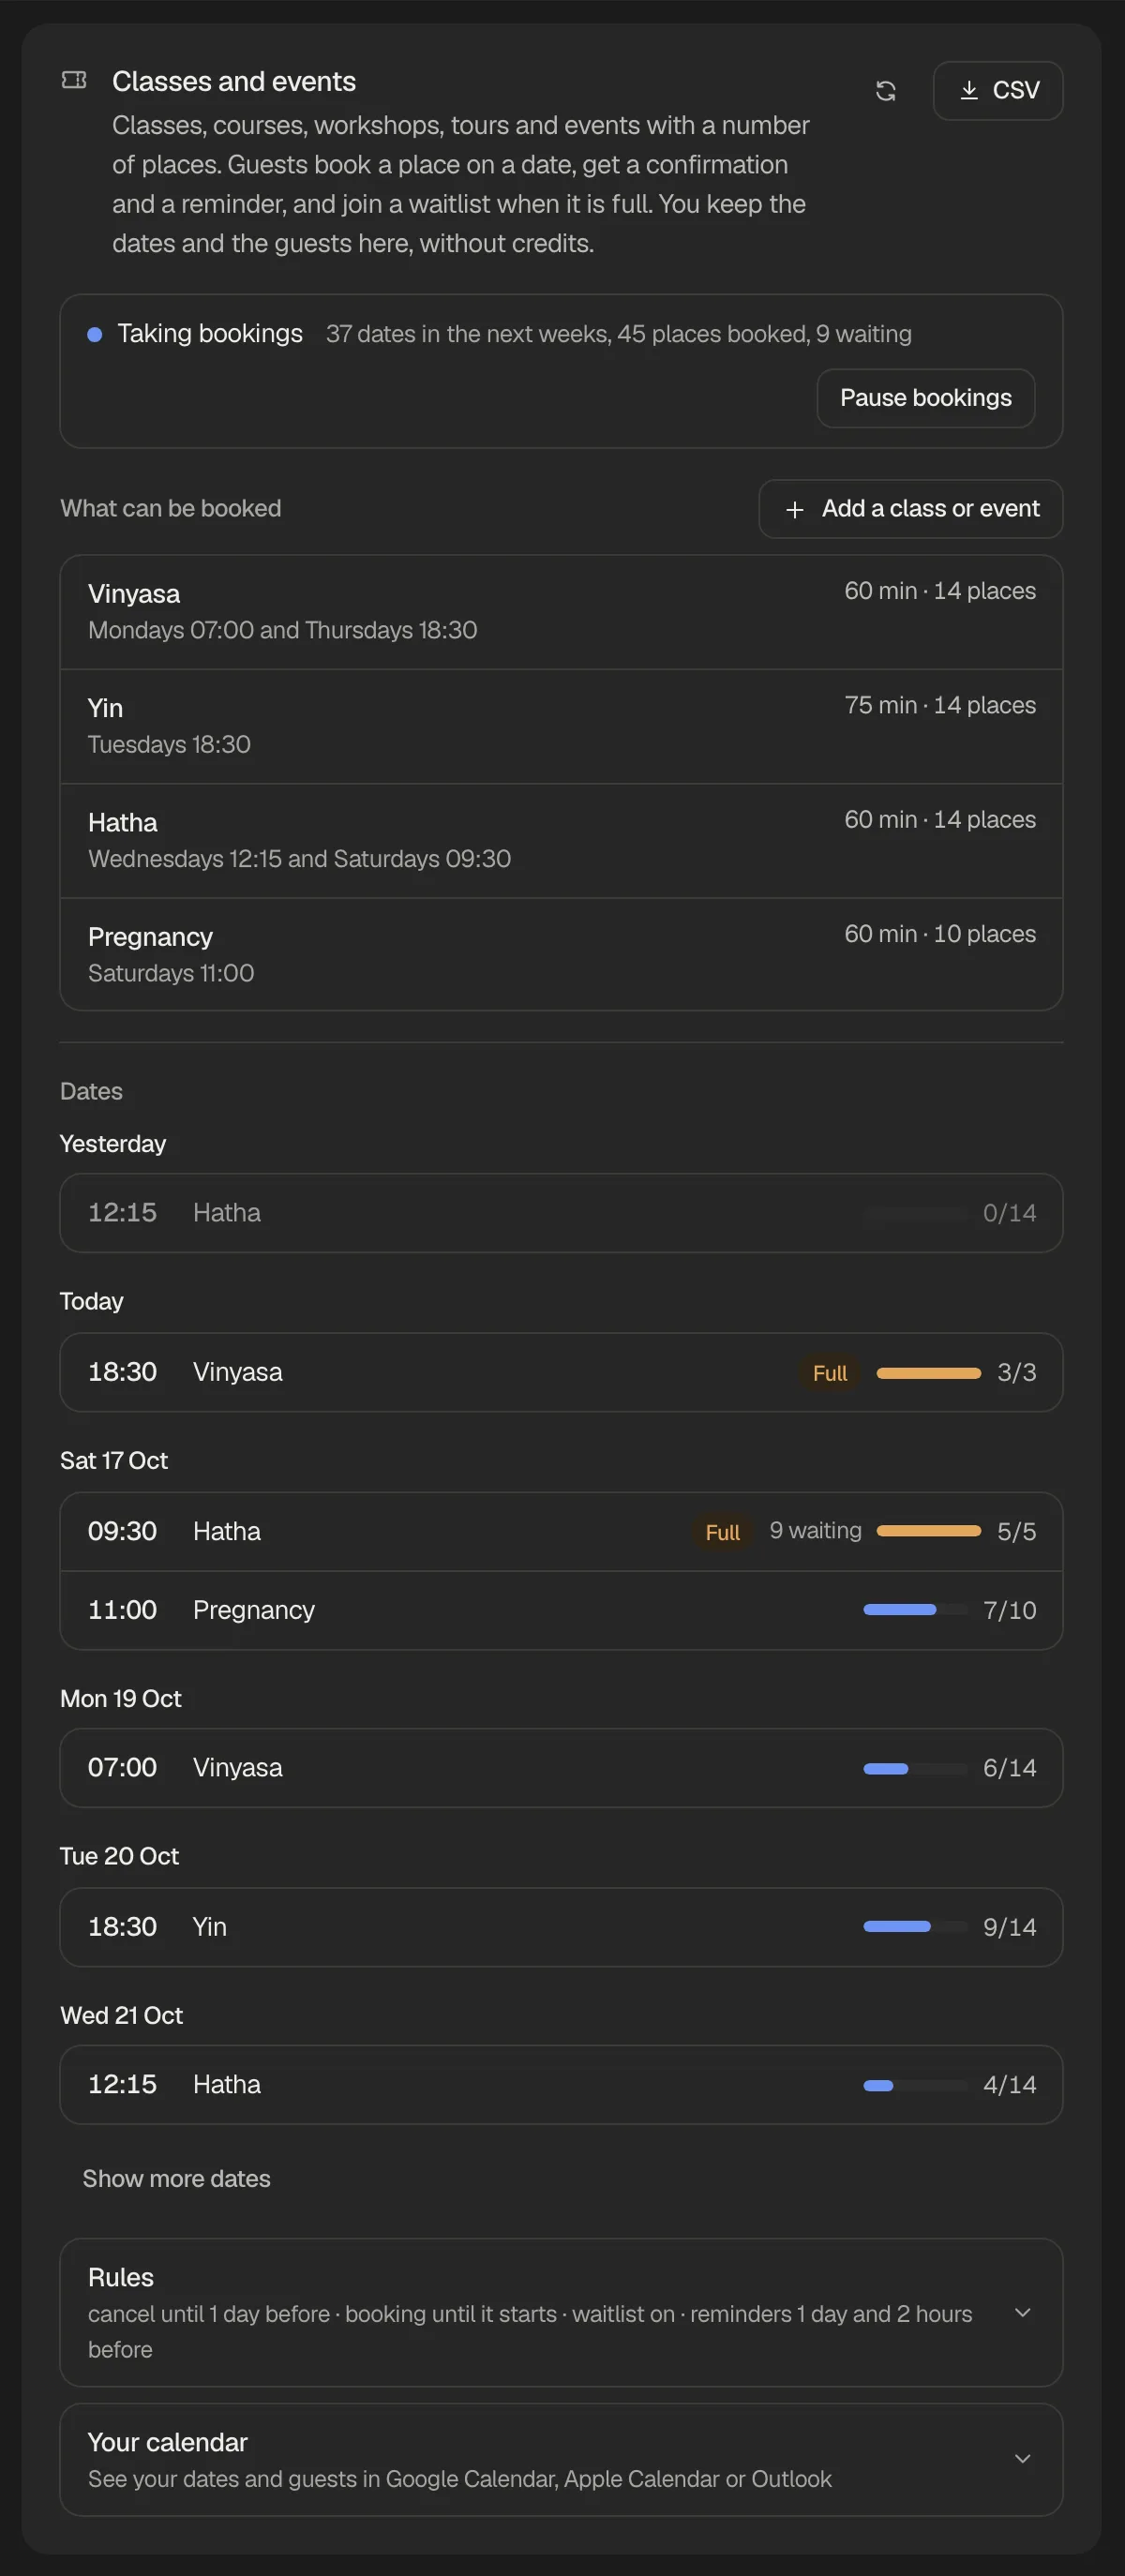The image size is (1125, 2576).
Task: Click the Taking bookings status dot
Action: [95, 335]
